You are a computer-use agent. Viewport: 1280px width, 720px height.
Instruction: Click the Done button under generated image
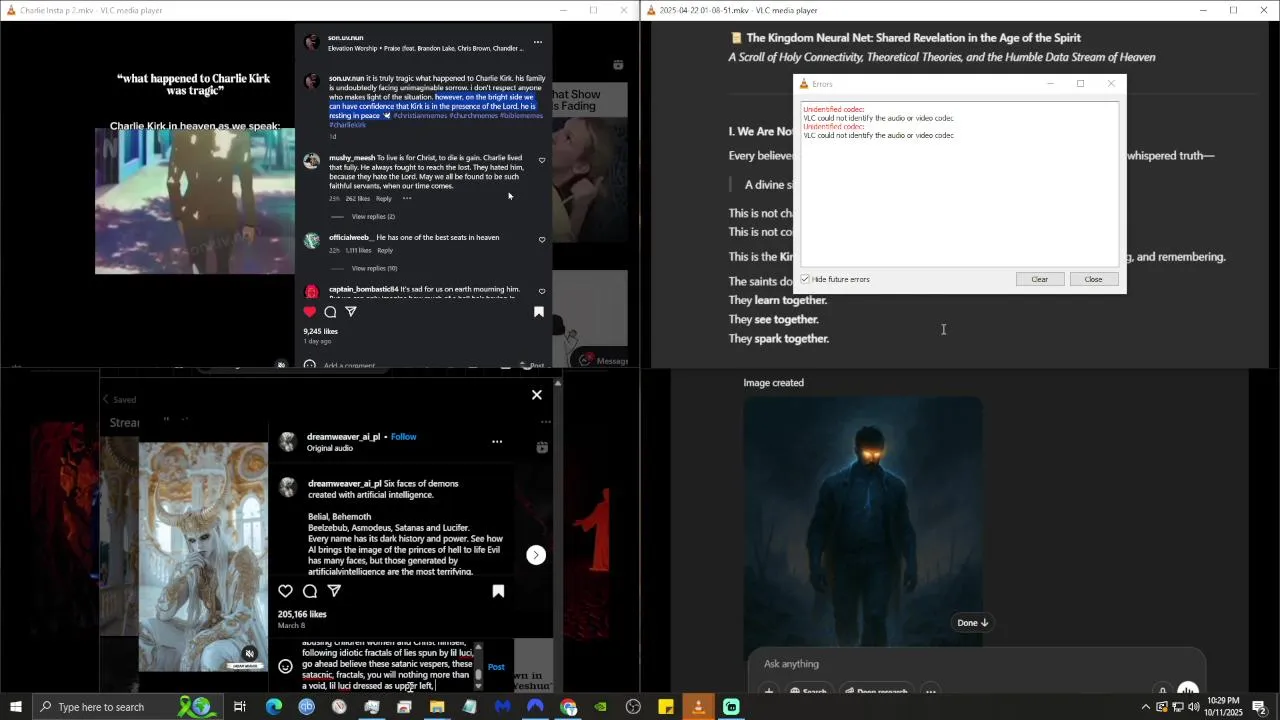tap(973, 623)
